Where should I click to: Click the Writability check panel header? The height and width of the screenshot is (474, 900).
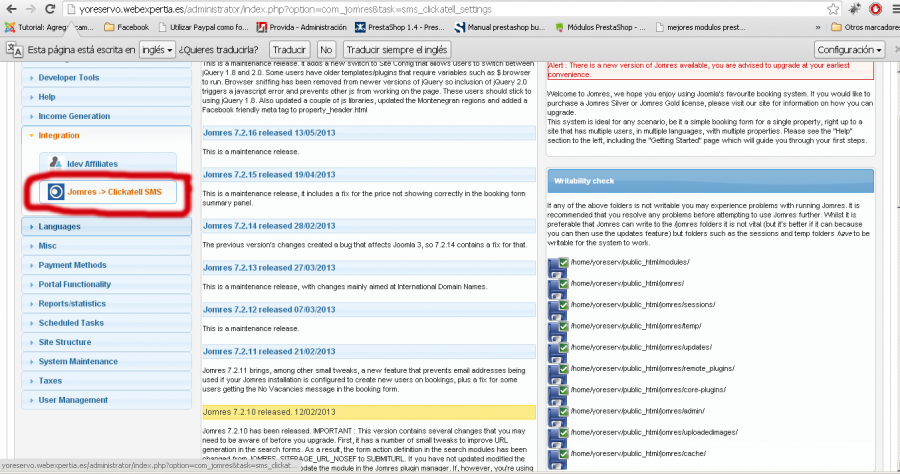point(711,181)
